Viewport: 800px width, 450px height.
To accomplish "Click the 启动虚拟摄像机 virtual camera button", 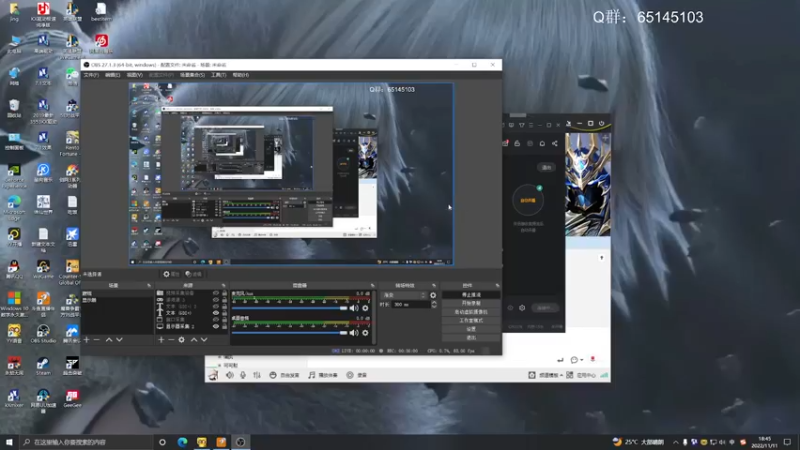I will click(x=471, y=312).
